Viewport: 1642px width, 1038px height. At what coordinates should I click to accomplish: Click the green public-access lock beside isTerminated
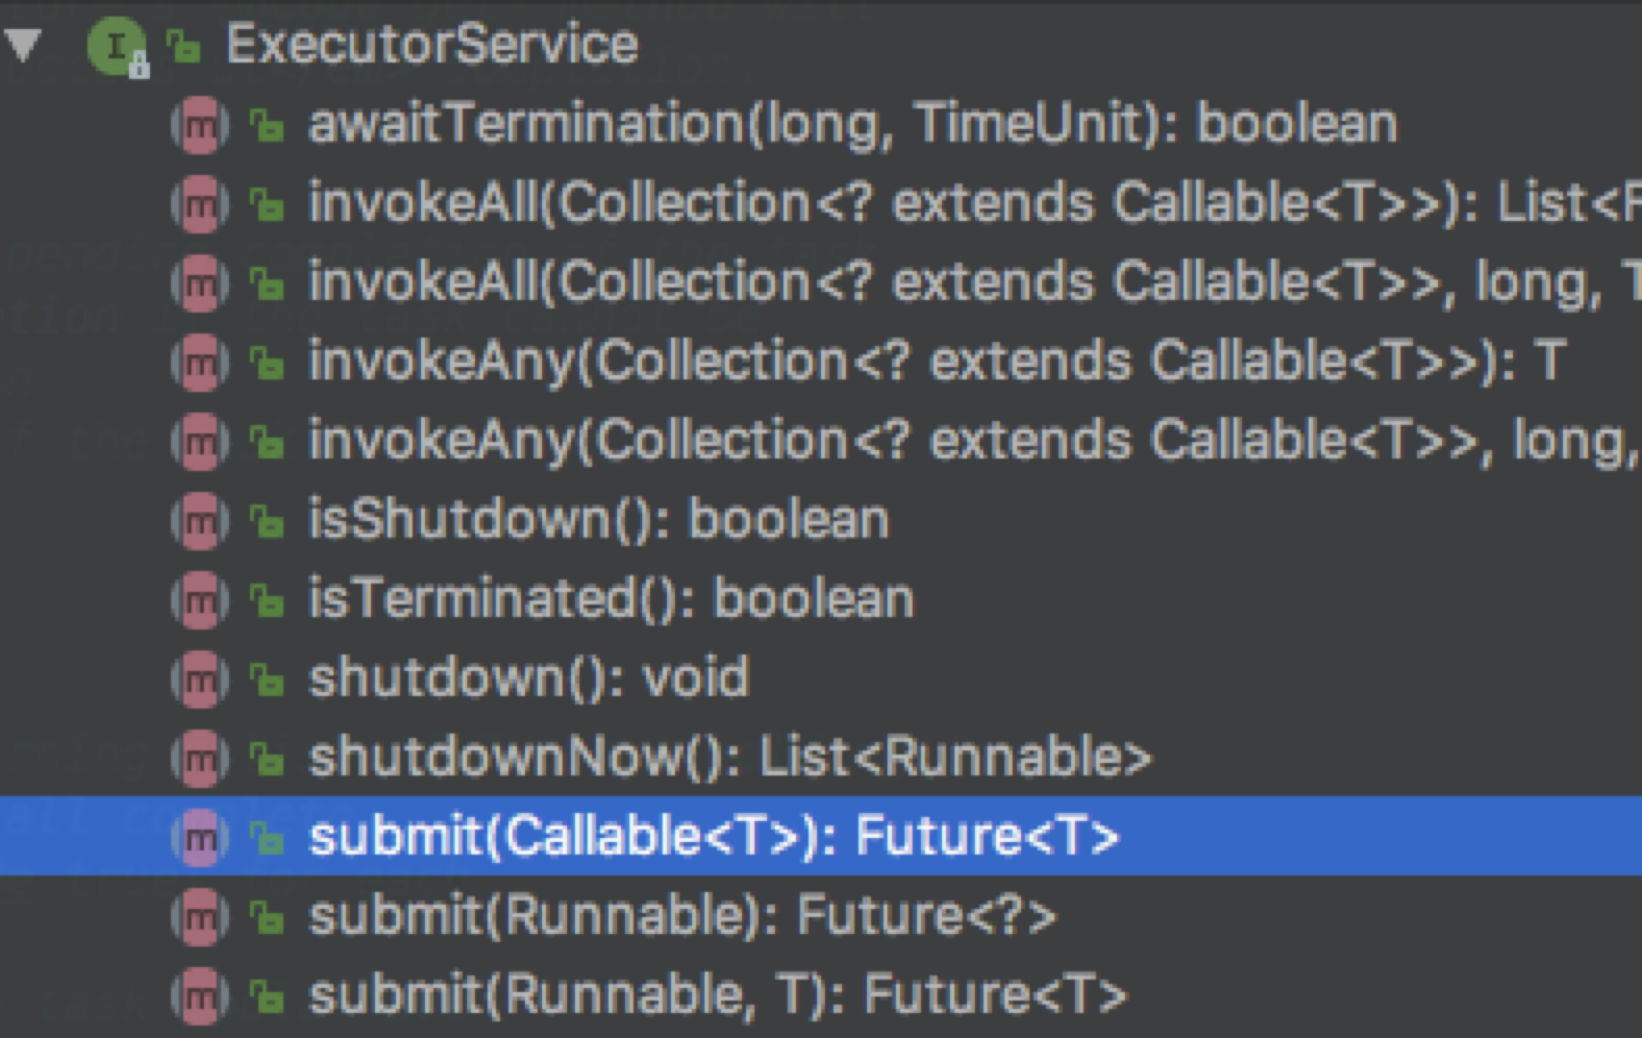pos(266,602)
